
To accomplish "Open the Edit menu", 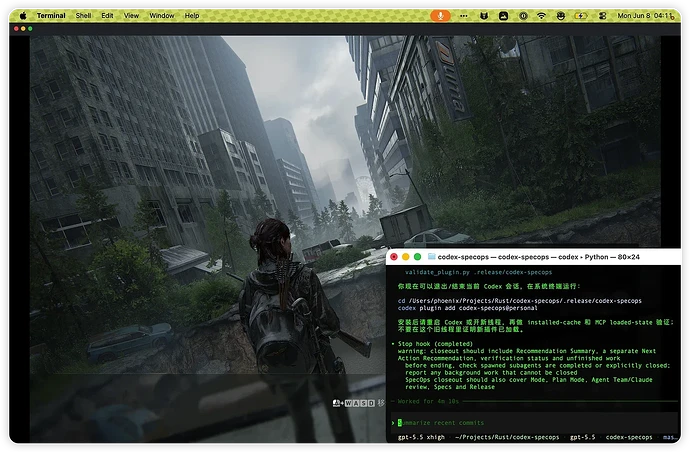I will pos(107,15).
